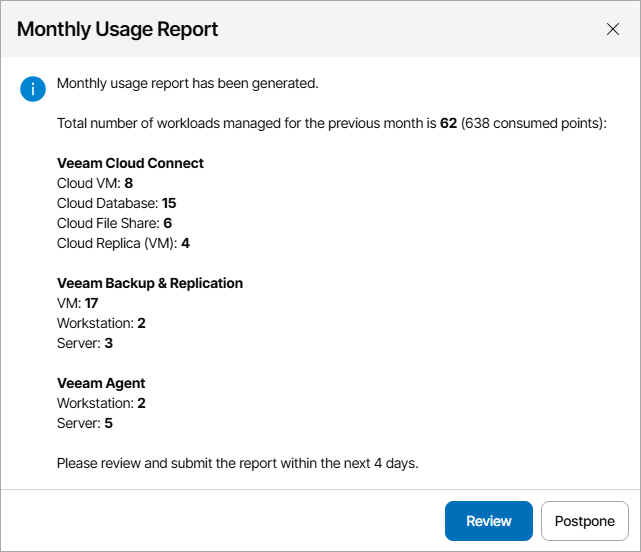
Task: Click Server: 3 under Veeam Backup & Replication
Action: tap(84, 343)
